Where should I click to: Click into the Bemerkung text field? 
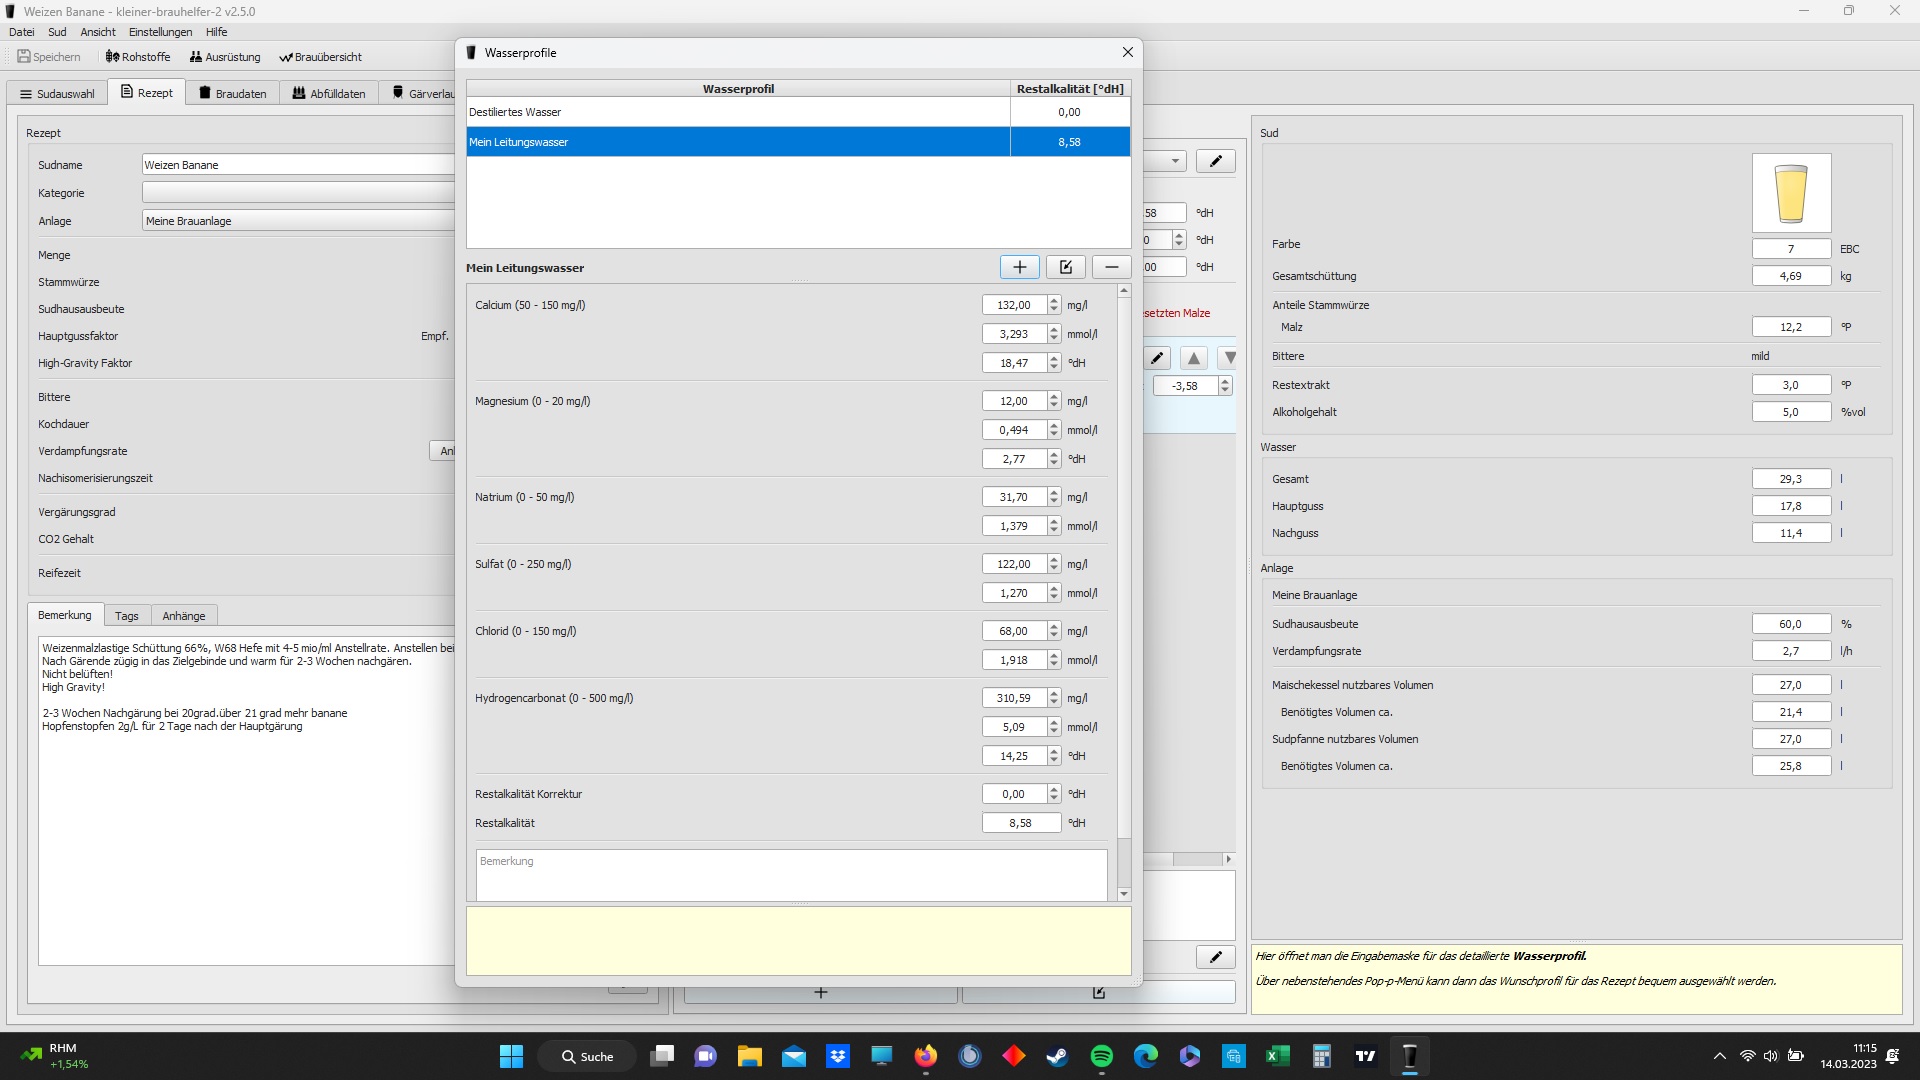tap(791, 875)
